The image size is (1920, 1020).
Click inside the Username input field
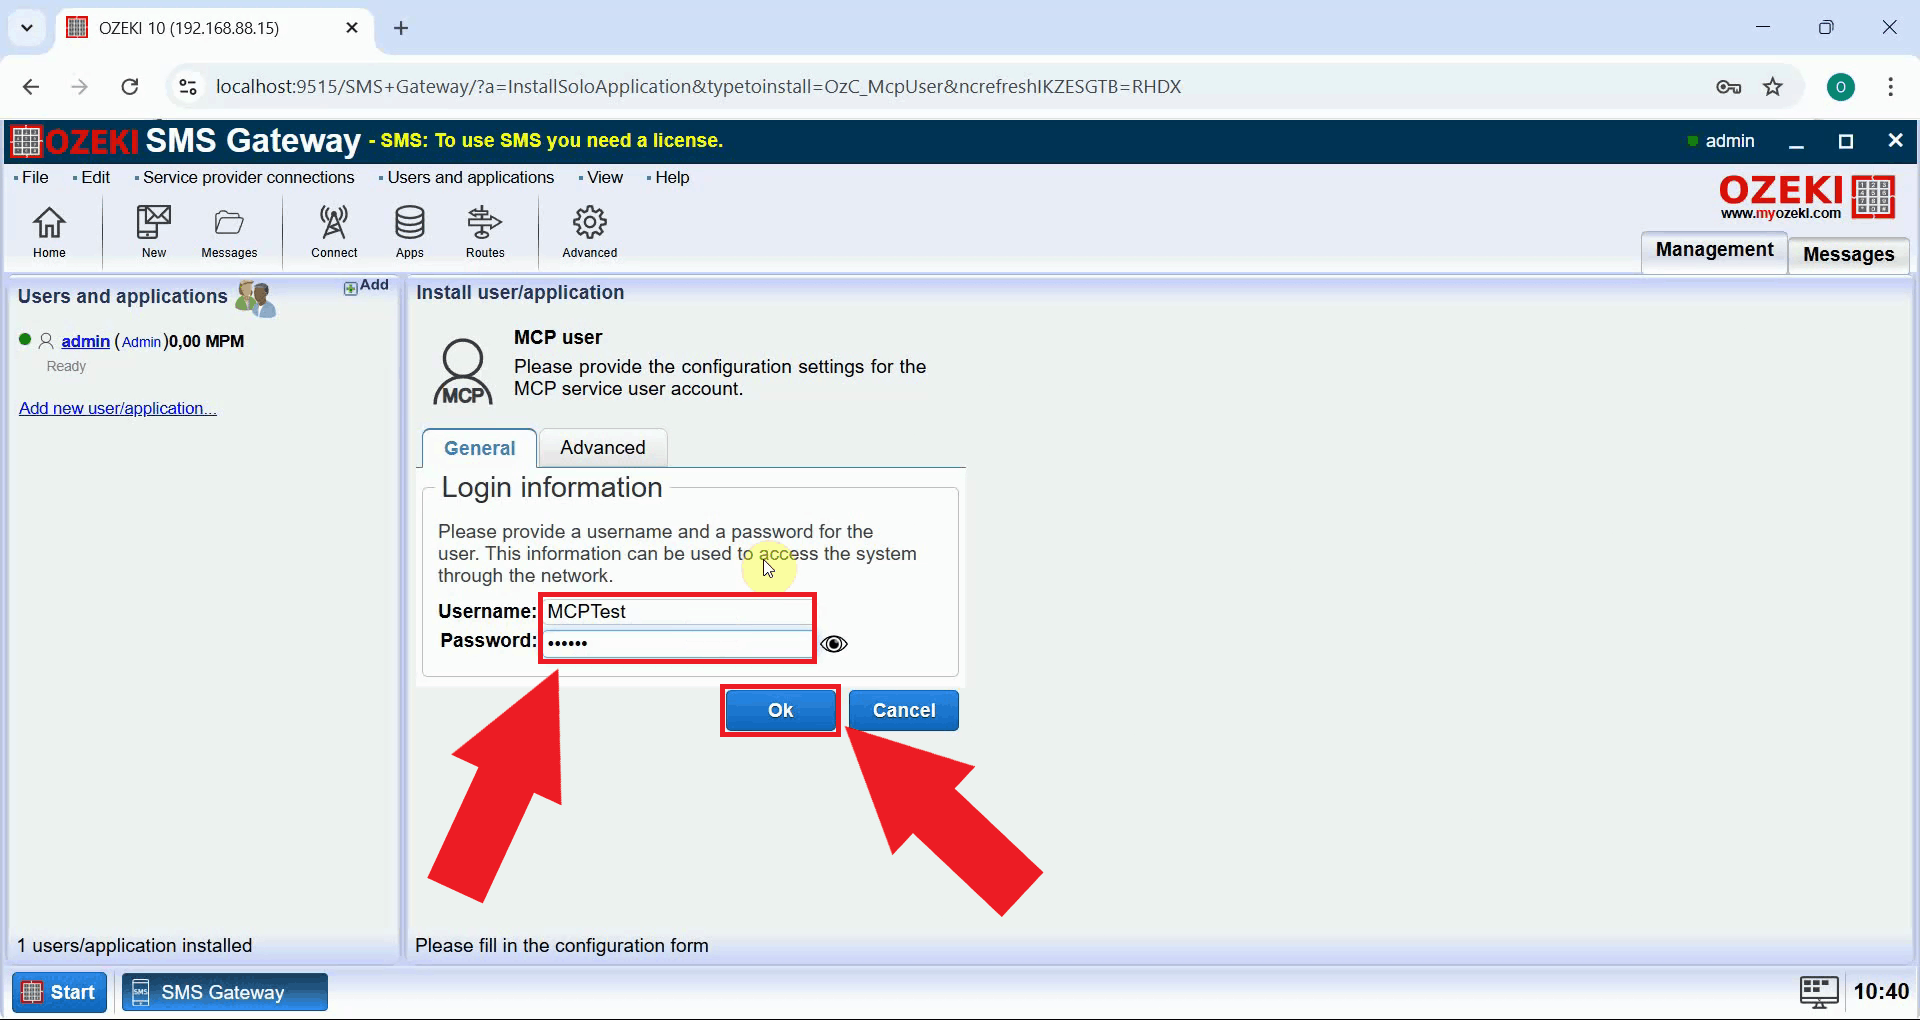(677, 611)
